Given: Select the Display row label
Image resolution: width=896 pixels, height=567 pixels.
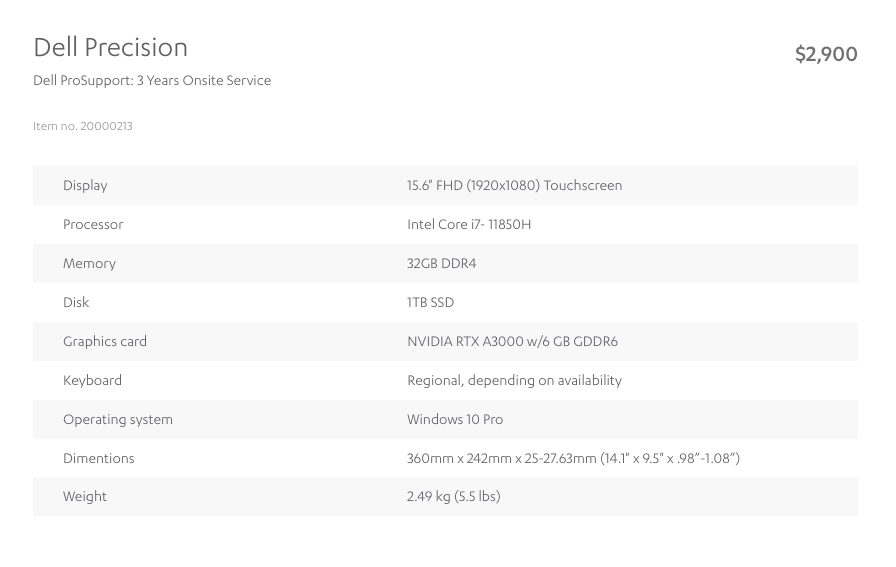Looking at the screenshot, I should coord(85,186).
